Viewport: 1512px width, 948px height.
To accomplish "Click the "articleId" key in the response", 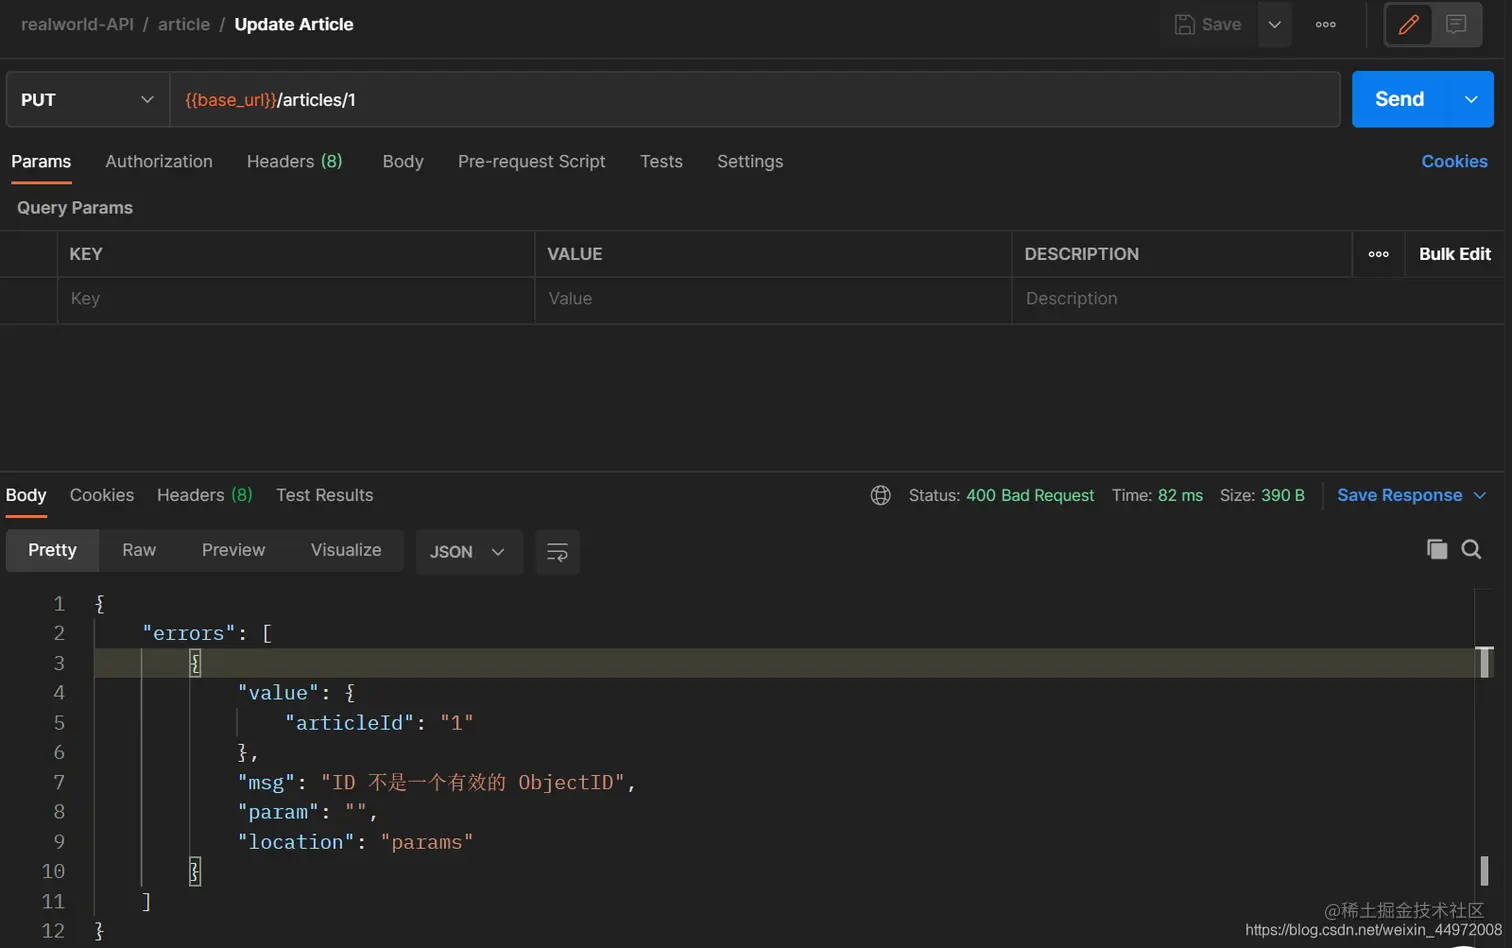I will pos(349,722).
